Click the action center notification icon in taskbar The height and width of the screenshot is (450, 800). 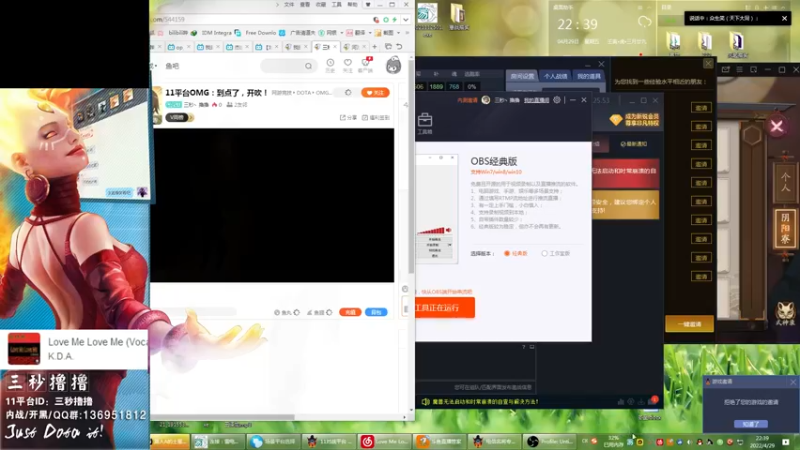pos(786,441)
